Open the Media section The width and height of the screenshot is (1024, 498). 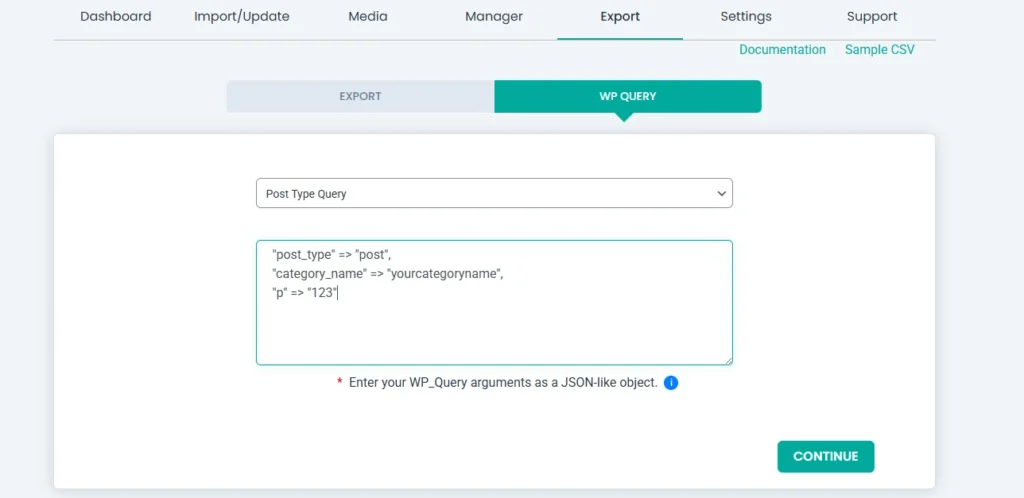pyautogui.click(x=367, y=17)
